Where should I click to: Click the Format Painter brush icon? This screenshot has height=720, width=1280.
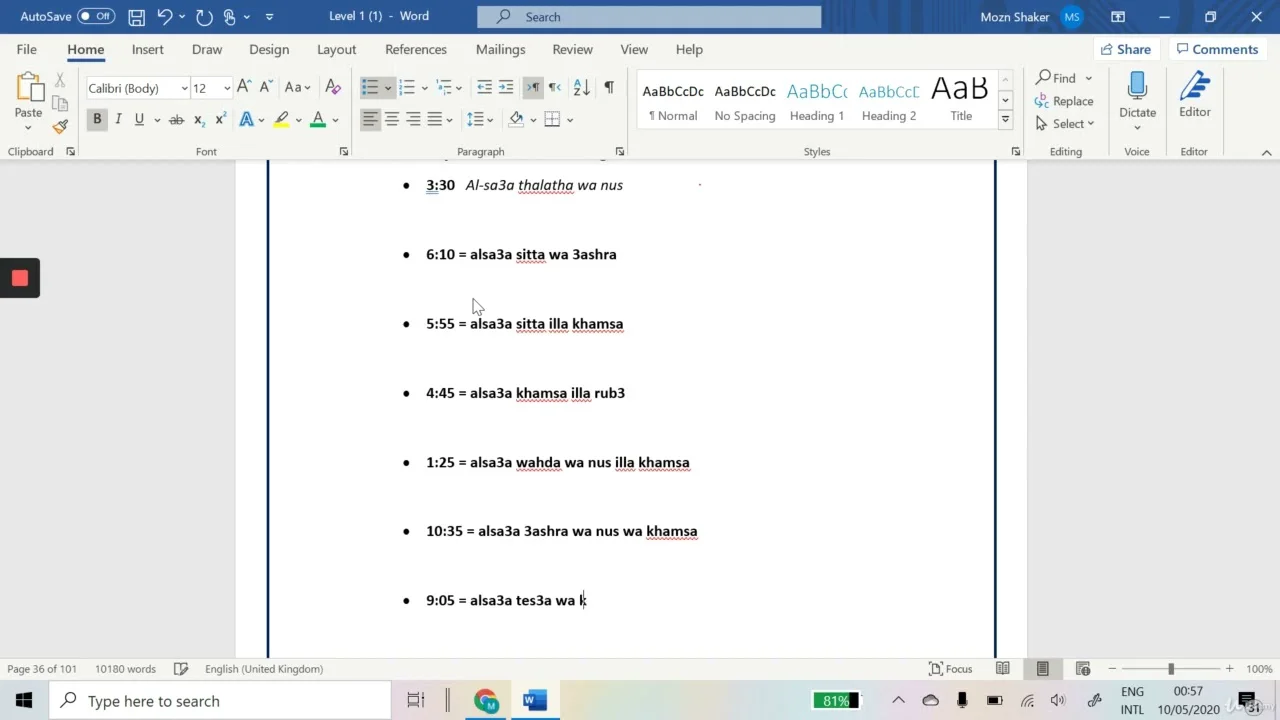click(x=60, y=126)
